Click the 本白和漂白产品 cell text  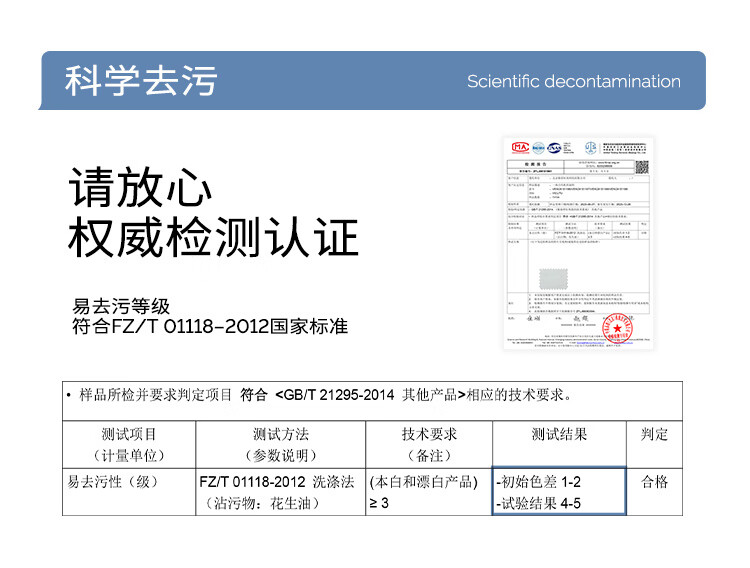point(424,482)
